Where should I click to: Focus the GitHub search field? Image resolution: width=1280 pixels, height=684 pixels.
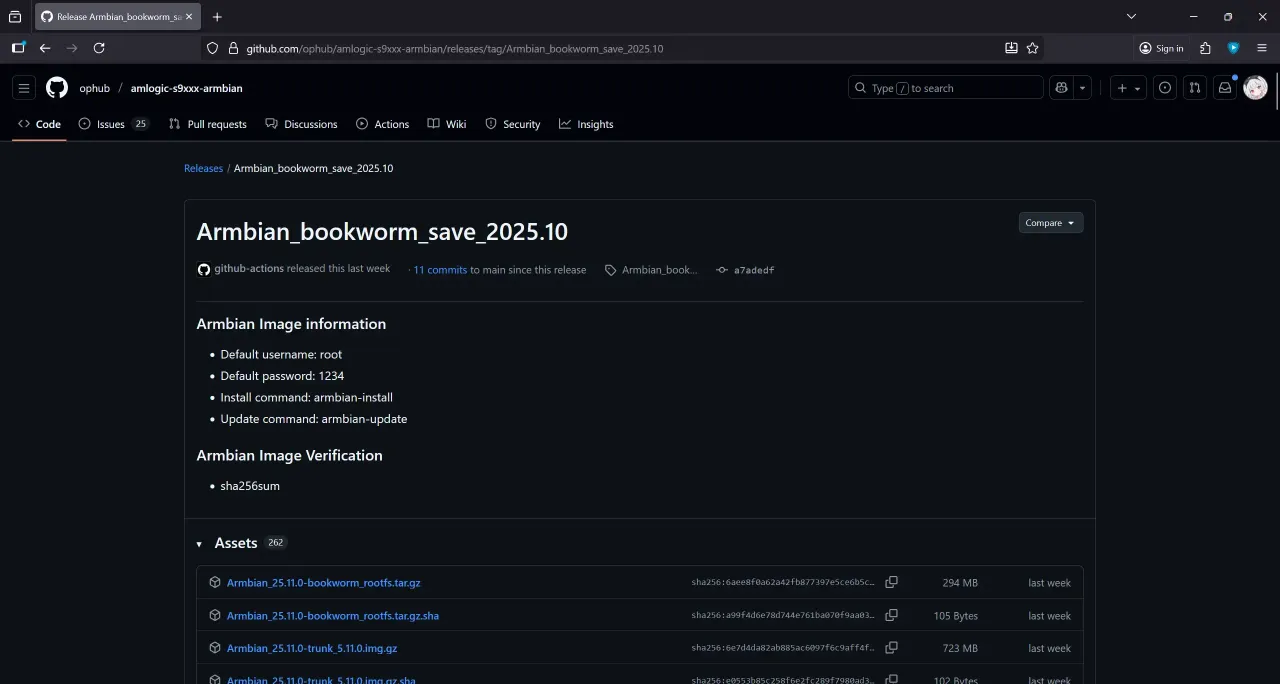tap(946, 88)
